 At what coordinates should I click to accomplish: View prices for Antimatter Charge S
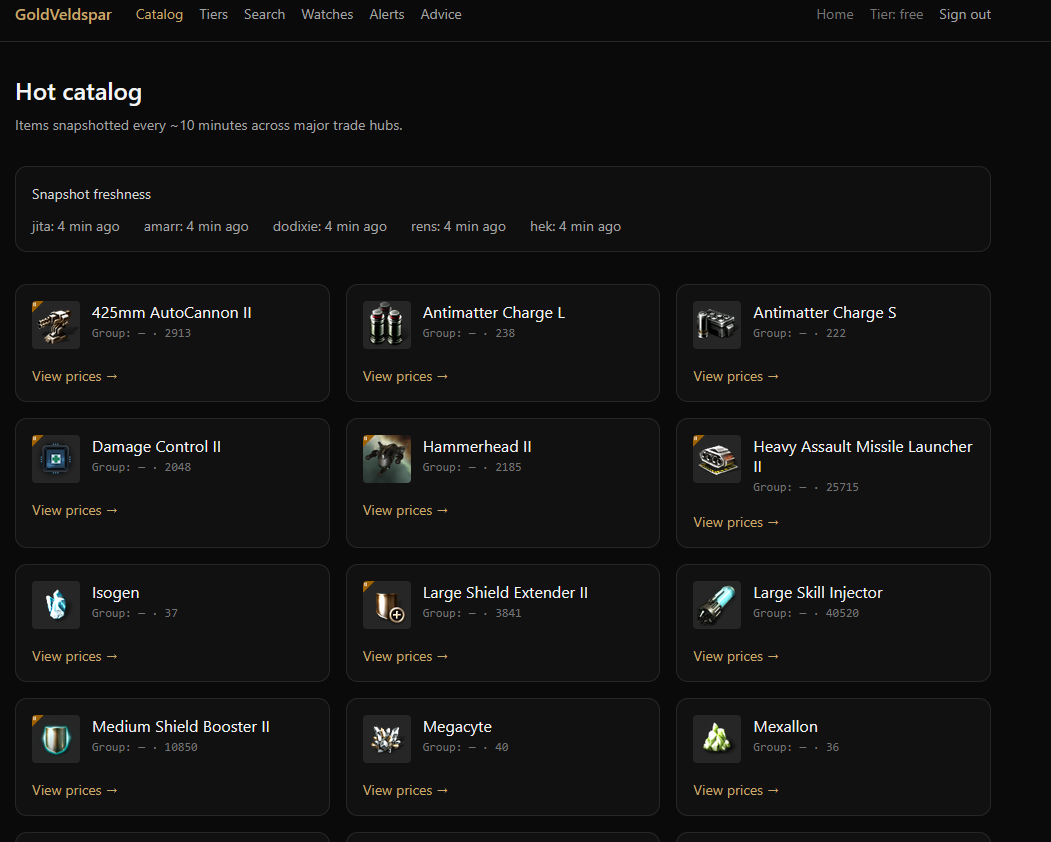(x=735, y=377)
